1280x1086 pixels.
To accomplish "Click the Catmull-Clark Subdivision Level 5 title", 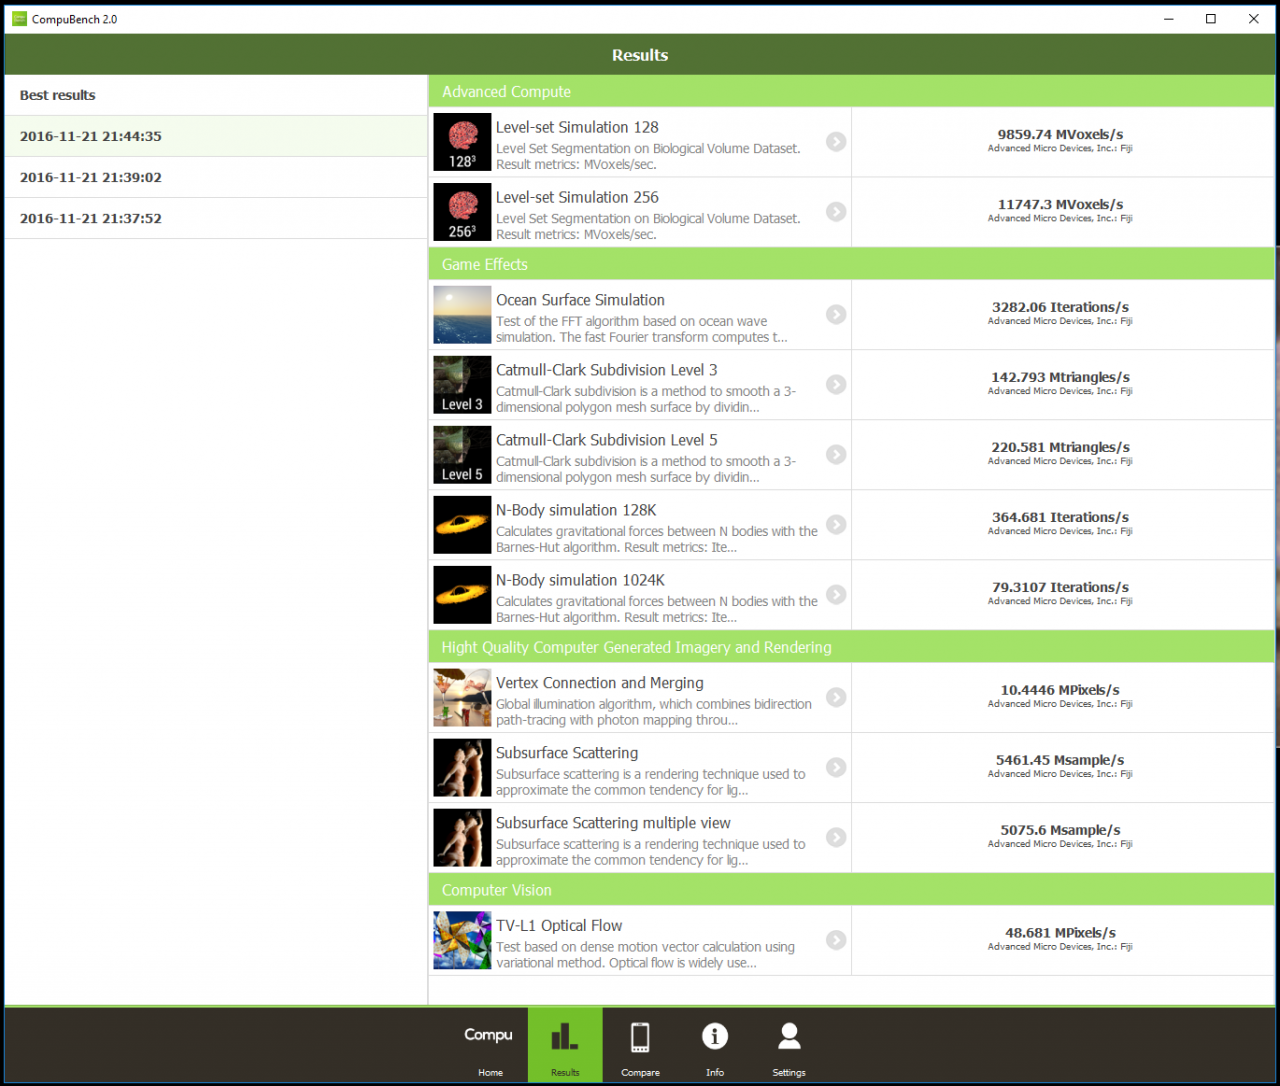I will point(606,440).
